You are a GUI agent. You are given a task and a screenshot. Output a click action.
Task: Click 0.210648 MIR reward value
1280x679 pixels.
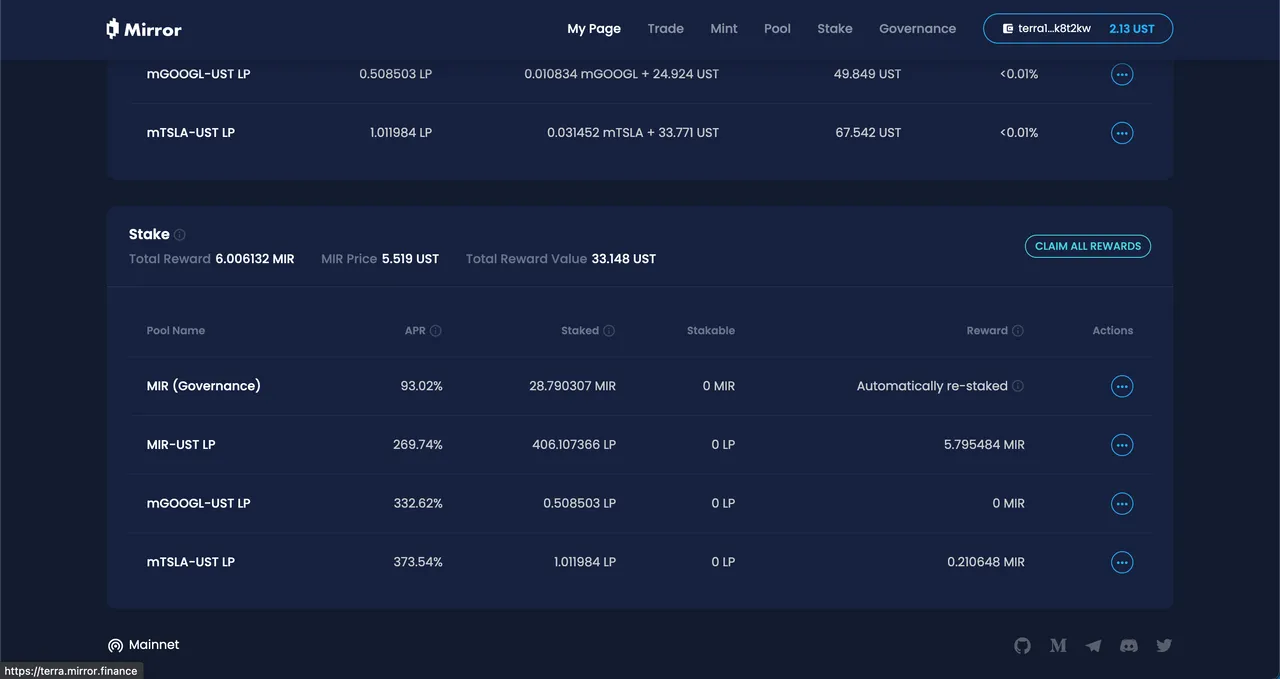[986, 562]
